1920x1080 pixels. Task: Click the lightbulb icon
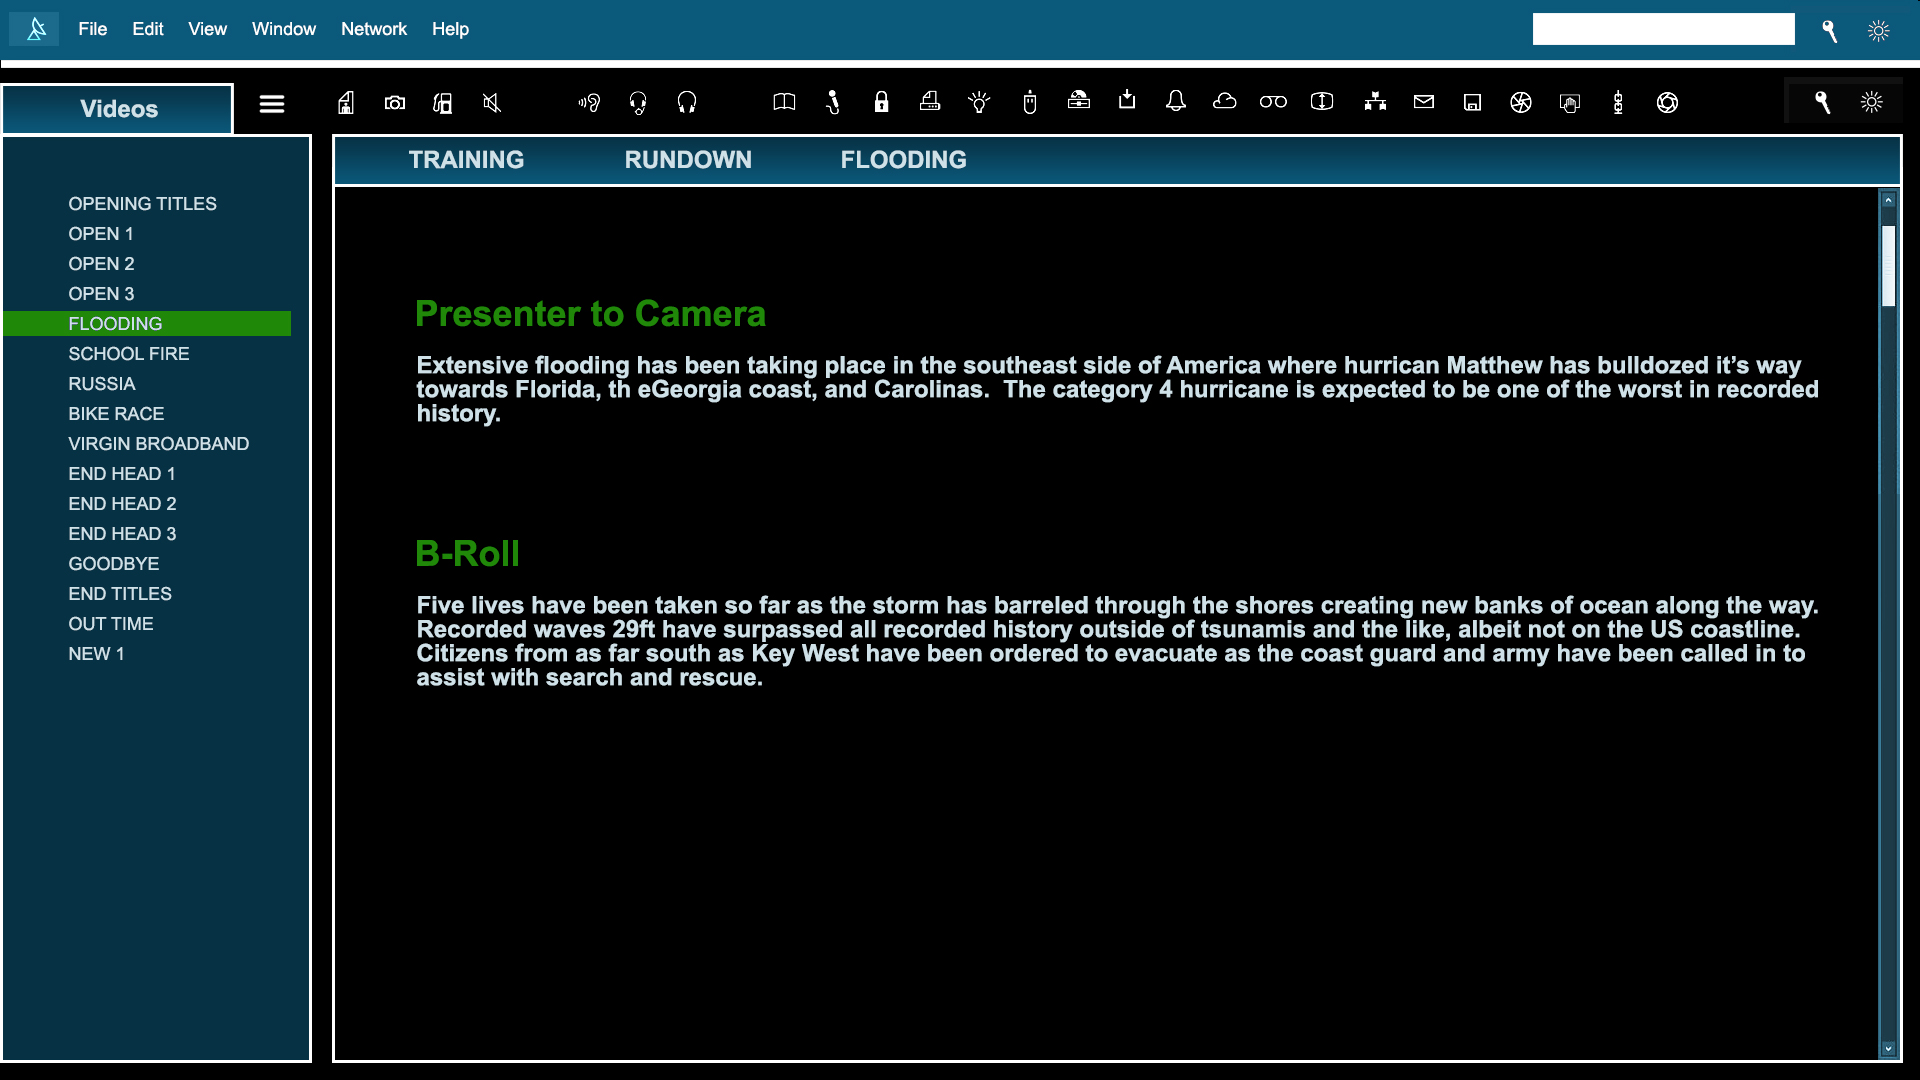(x=979, y=102)
